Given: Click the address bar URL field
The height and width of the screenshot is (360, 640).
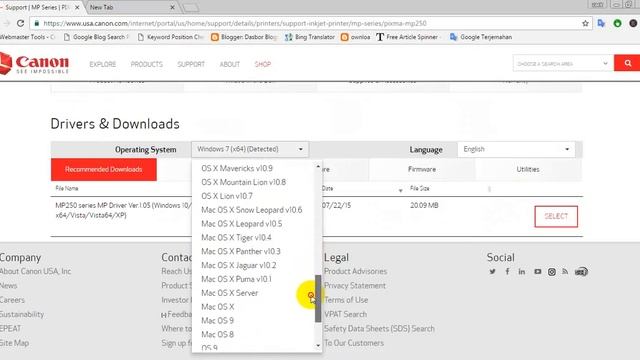Looking at the screenshot, I should pyautogui.click(x=306, y=23).
